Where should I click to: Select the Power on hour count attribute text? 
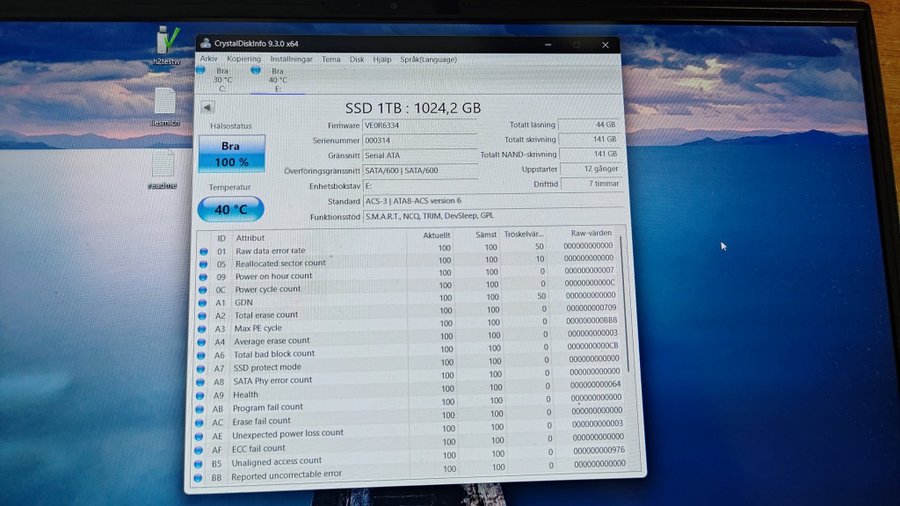273,276
